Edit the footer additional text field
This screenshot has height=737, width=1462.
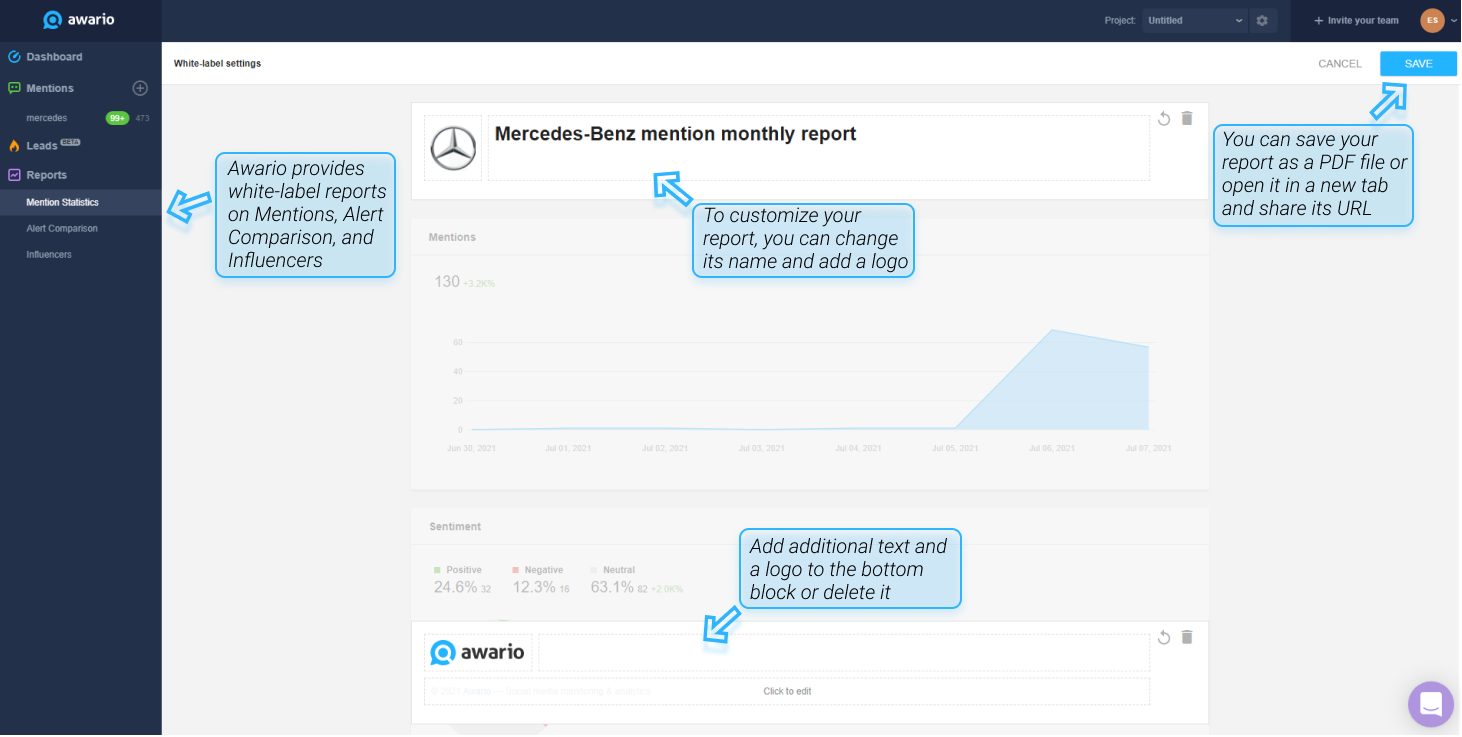pyautogui.click(x=844, y=652)
